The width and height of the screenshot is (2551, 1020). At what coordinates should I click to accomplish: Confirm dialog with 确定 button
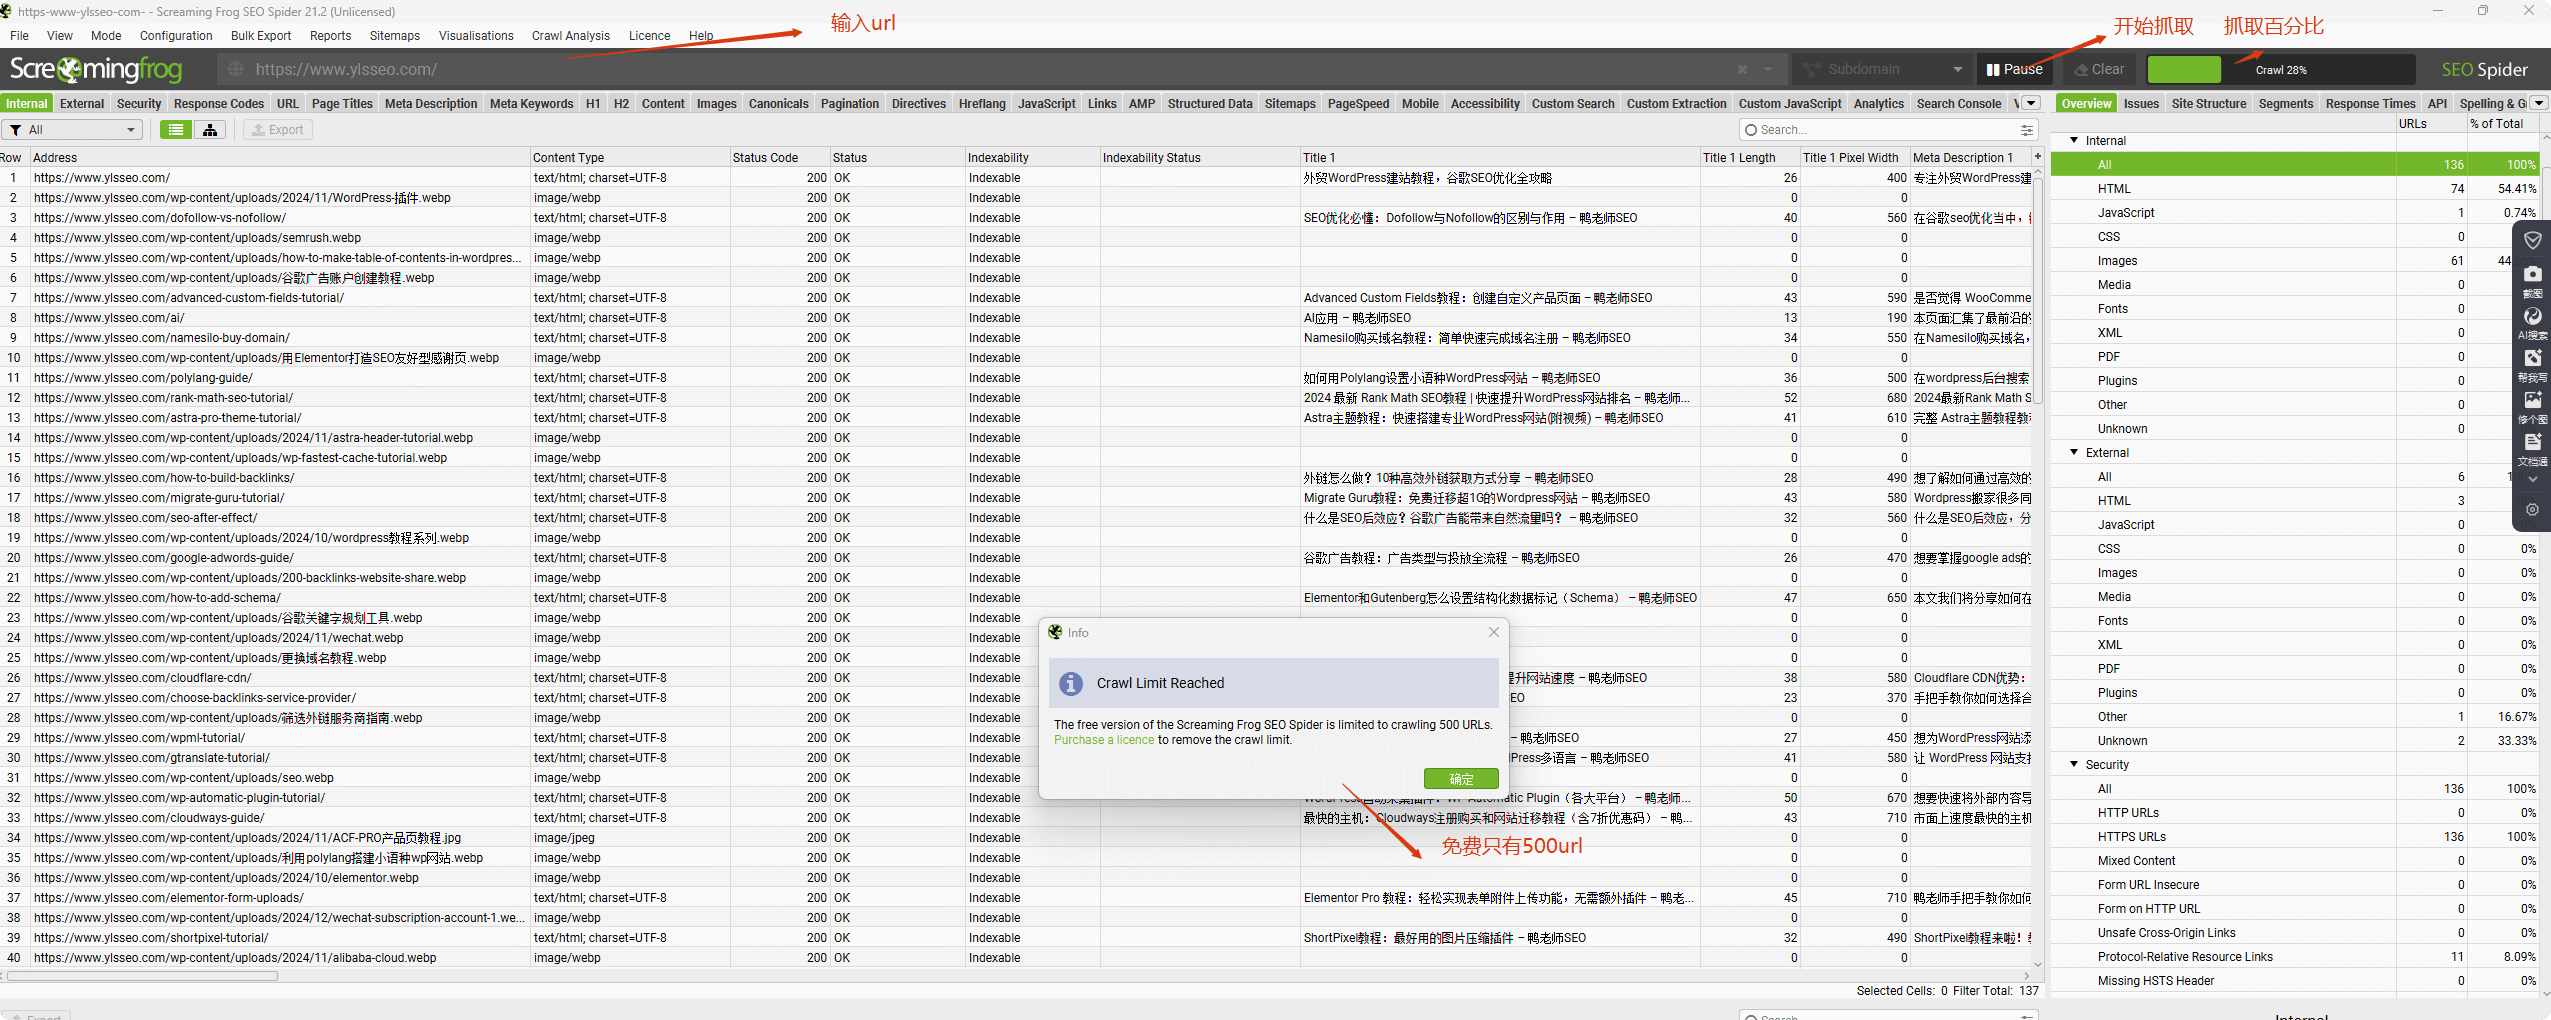pyautogui.click(x=1461, y=779)
